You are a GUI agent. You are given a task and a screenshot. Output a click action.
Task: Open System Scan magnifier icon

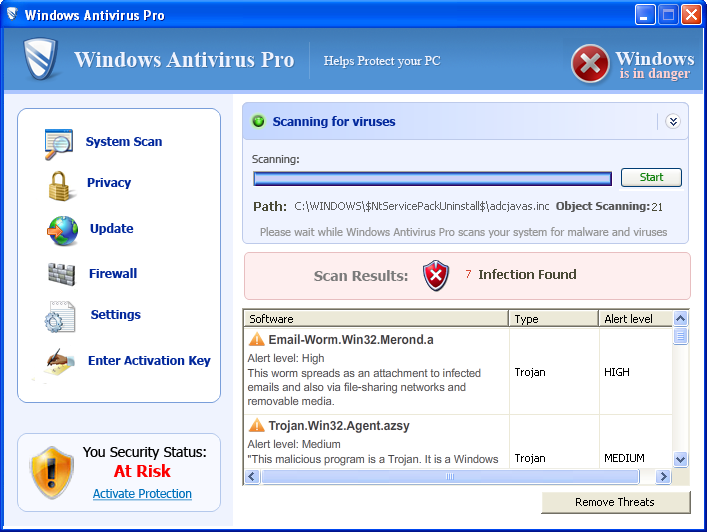click(x=59, y=144)
